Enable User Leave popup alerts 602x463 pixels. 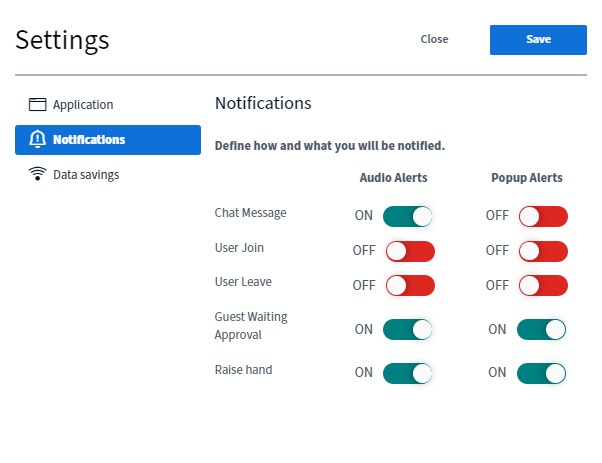pos(543,286)
